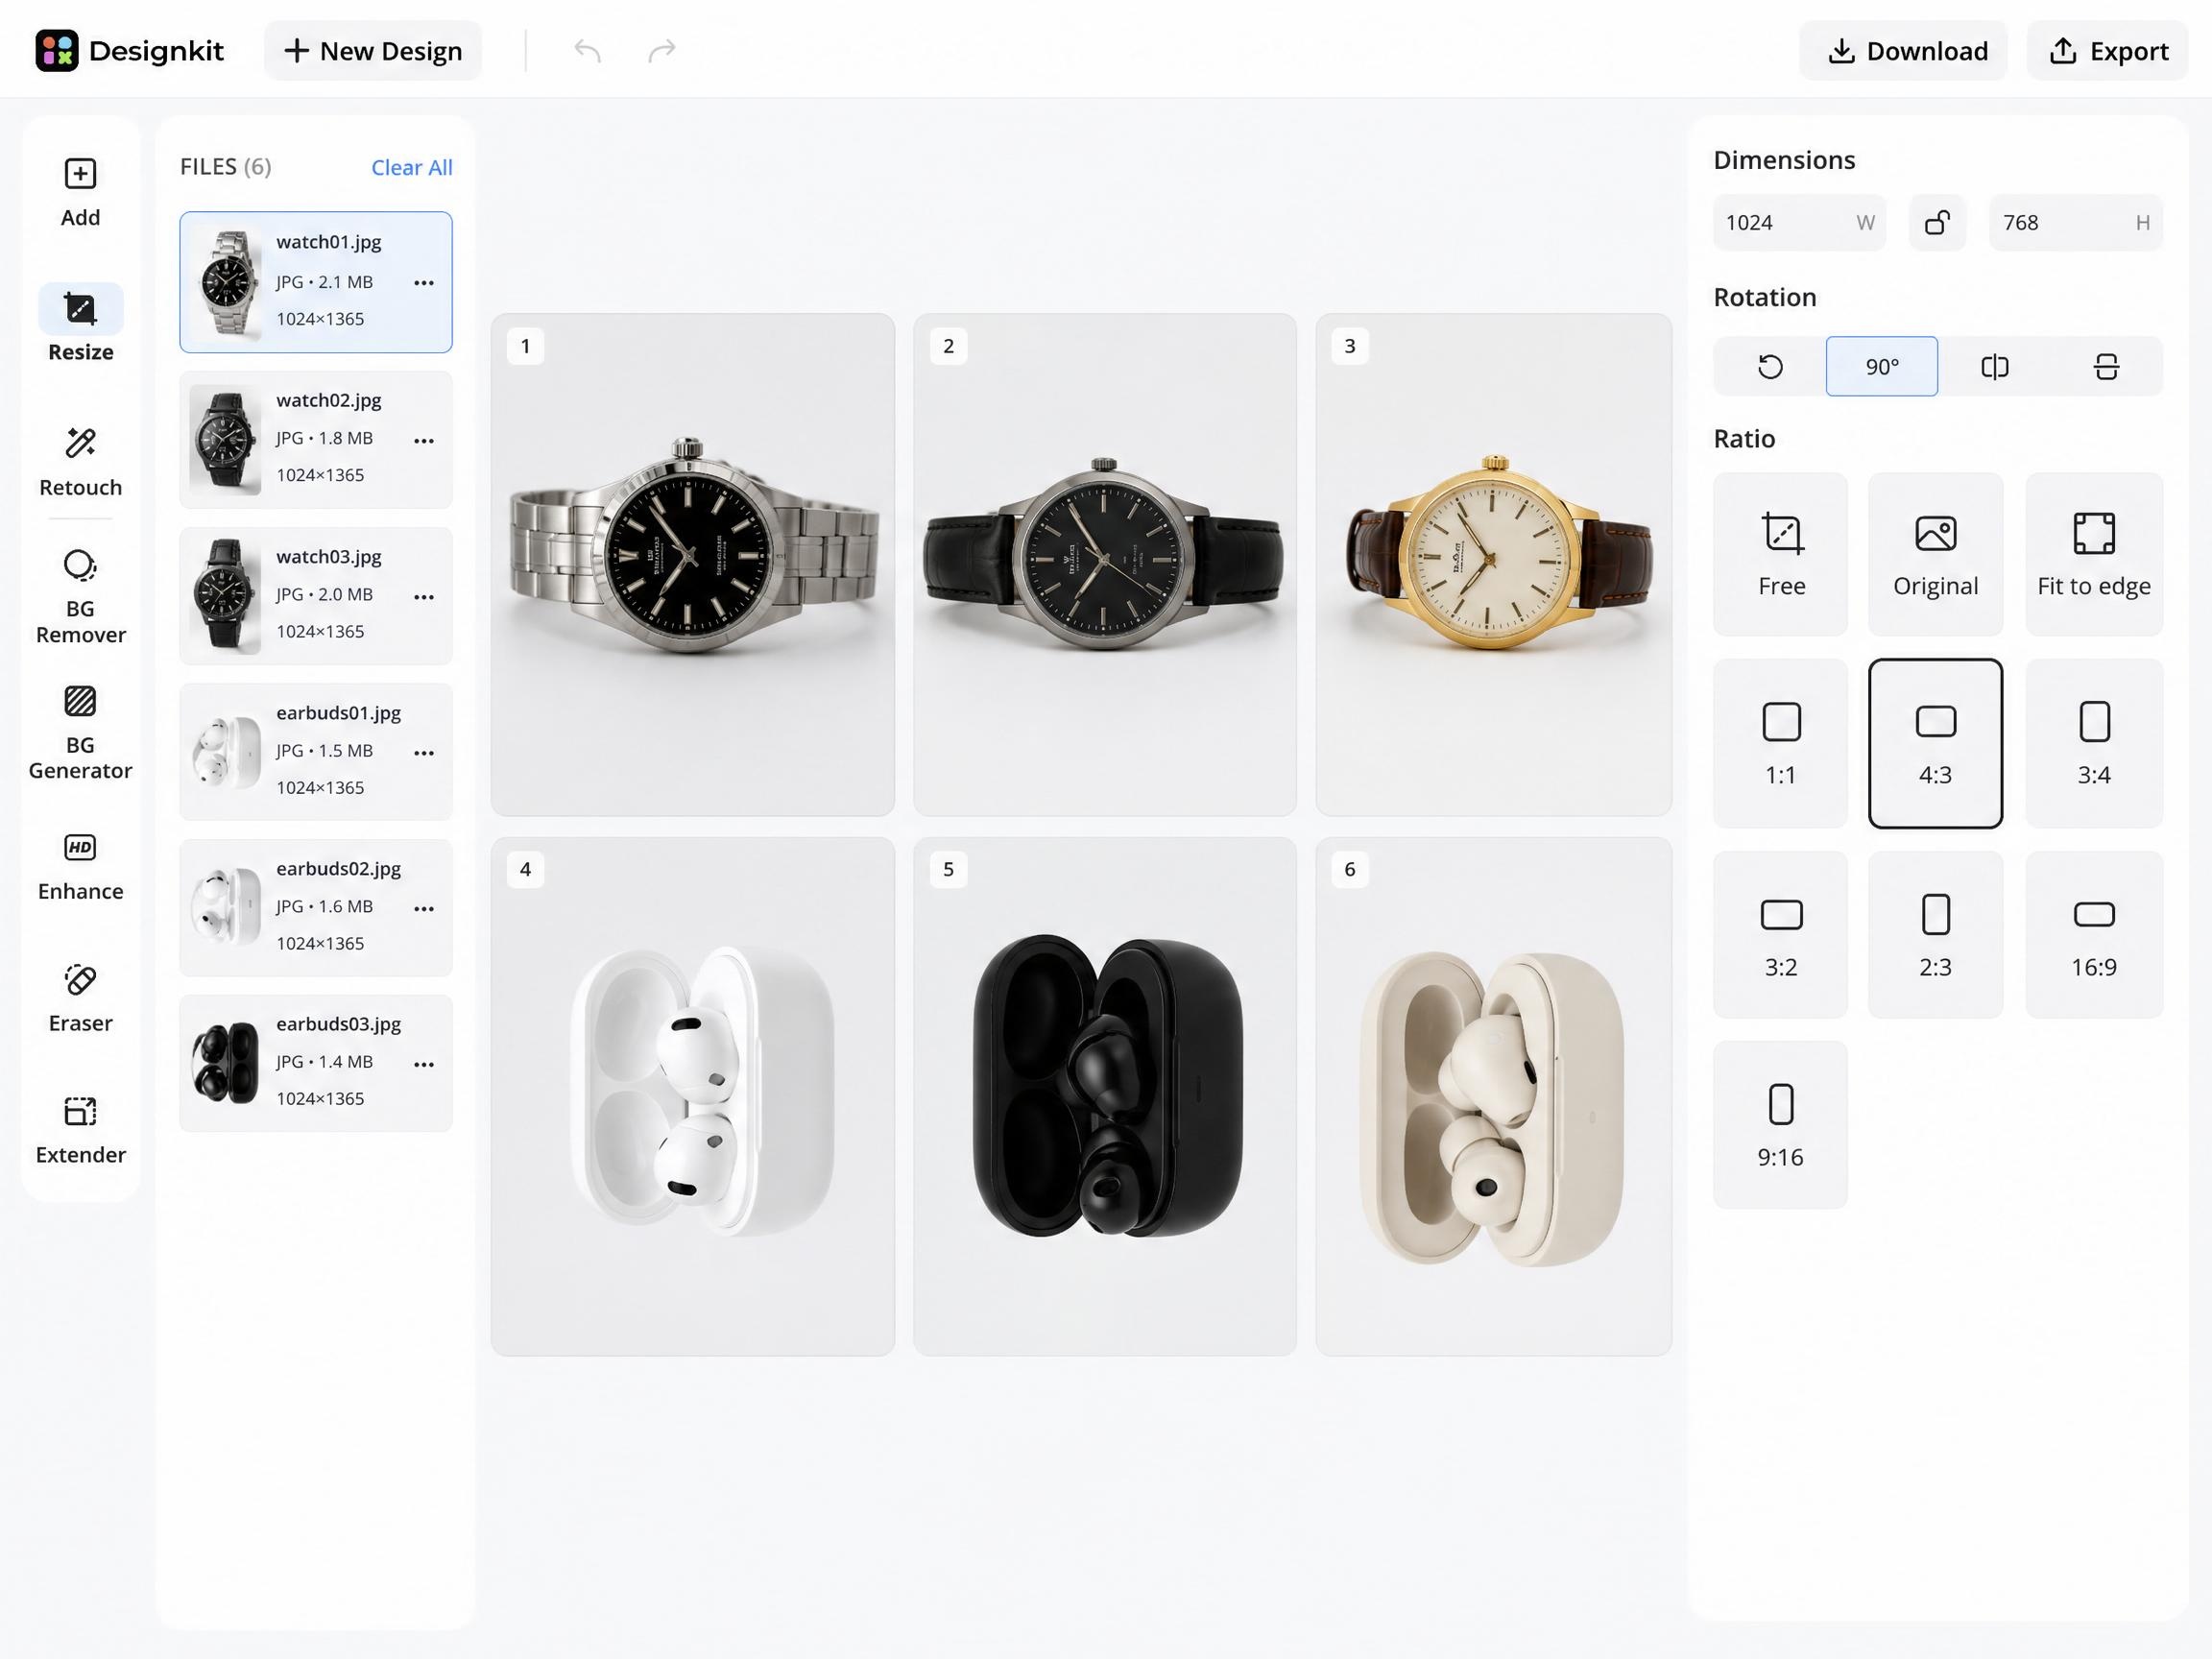
Task: Click the Clear All link
Action: coord(411,167)
